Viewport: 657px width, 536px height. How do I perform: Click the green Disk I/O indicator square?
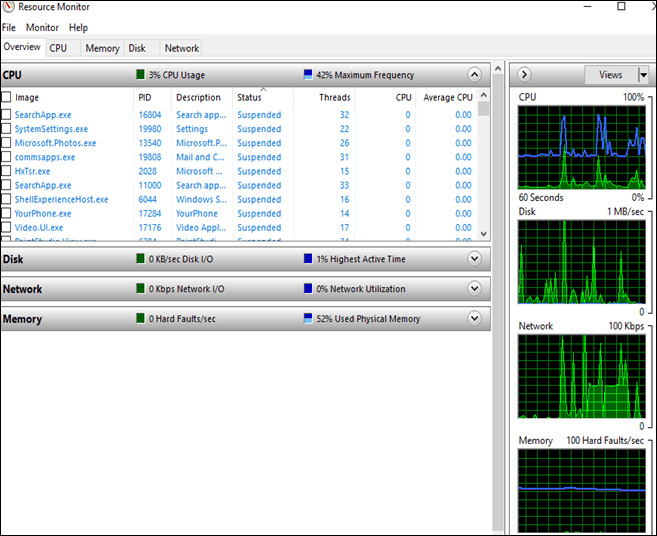140,259
